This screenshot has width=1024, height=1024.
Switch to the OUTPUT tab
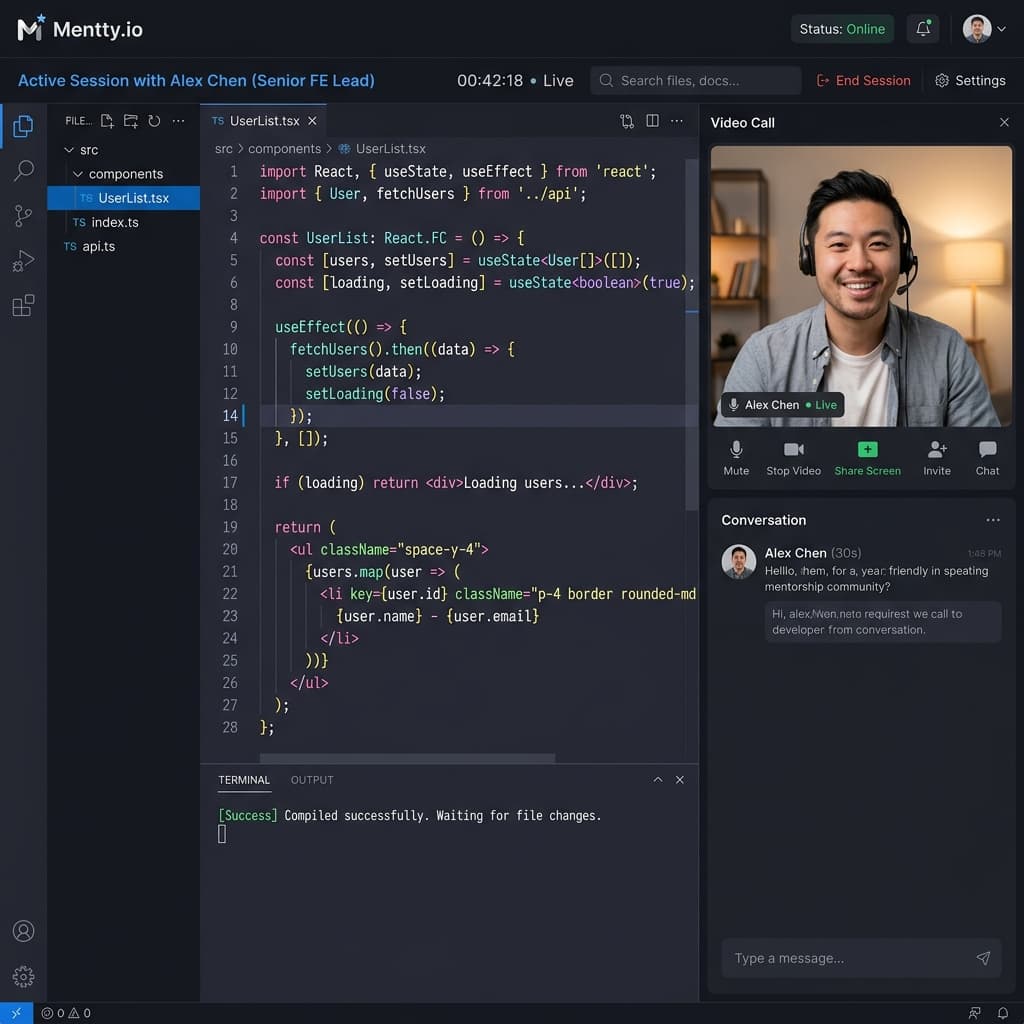(x=312, y=780)
